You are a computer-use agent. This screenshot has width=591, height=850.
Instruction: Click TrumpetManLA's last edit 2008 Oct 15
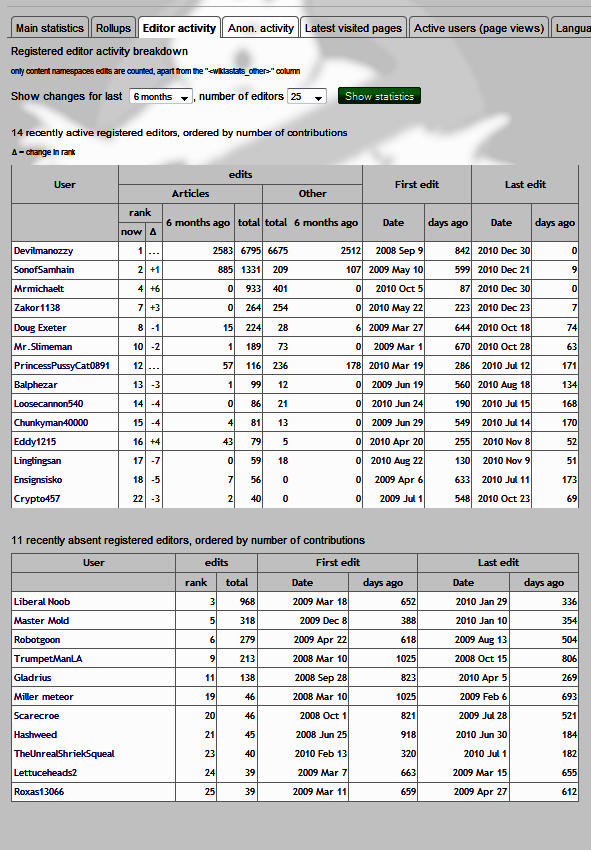point(481,659)
